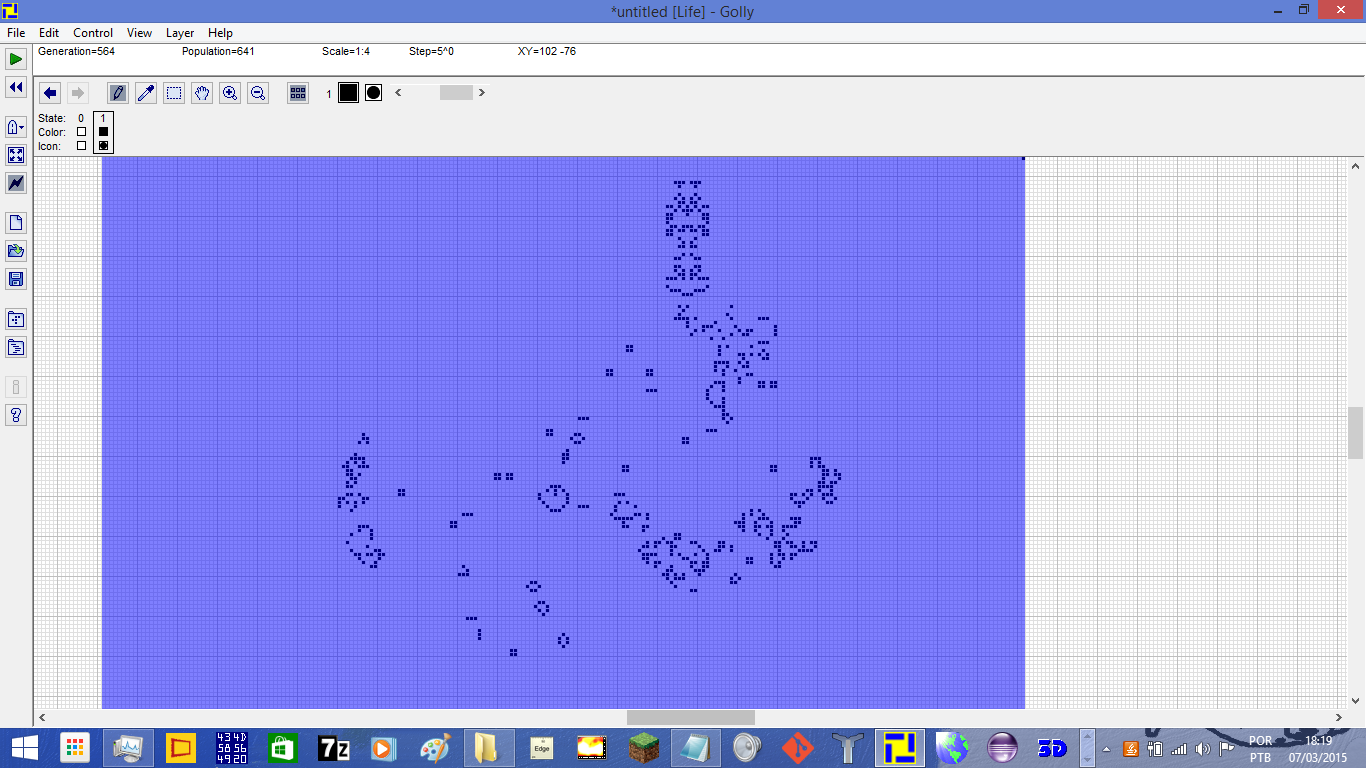Click the black square color swatch in the edit bar
This screenshot has width=1366, height=768.
(x=348, y=93)
